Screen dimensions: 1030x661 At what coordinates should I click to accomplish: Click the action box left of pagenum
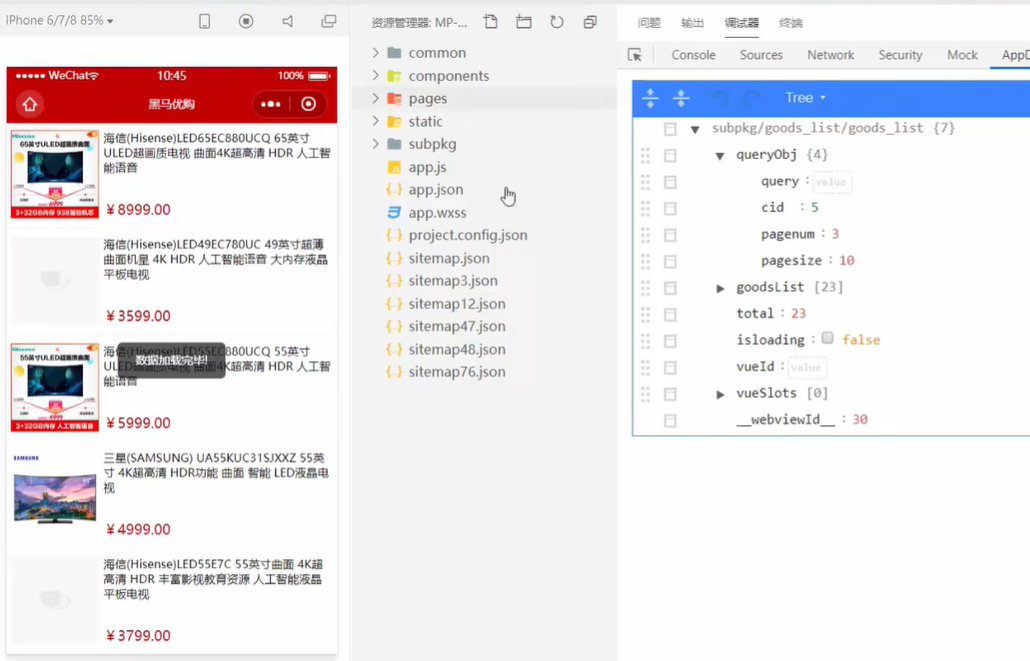(670, 235)
